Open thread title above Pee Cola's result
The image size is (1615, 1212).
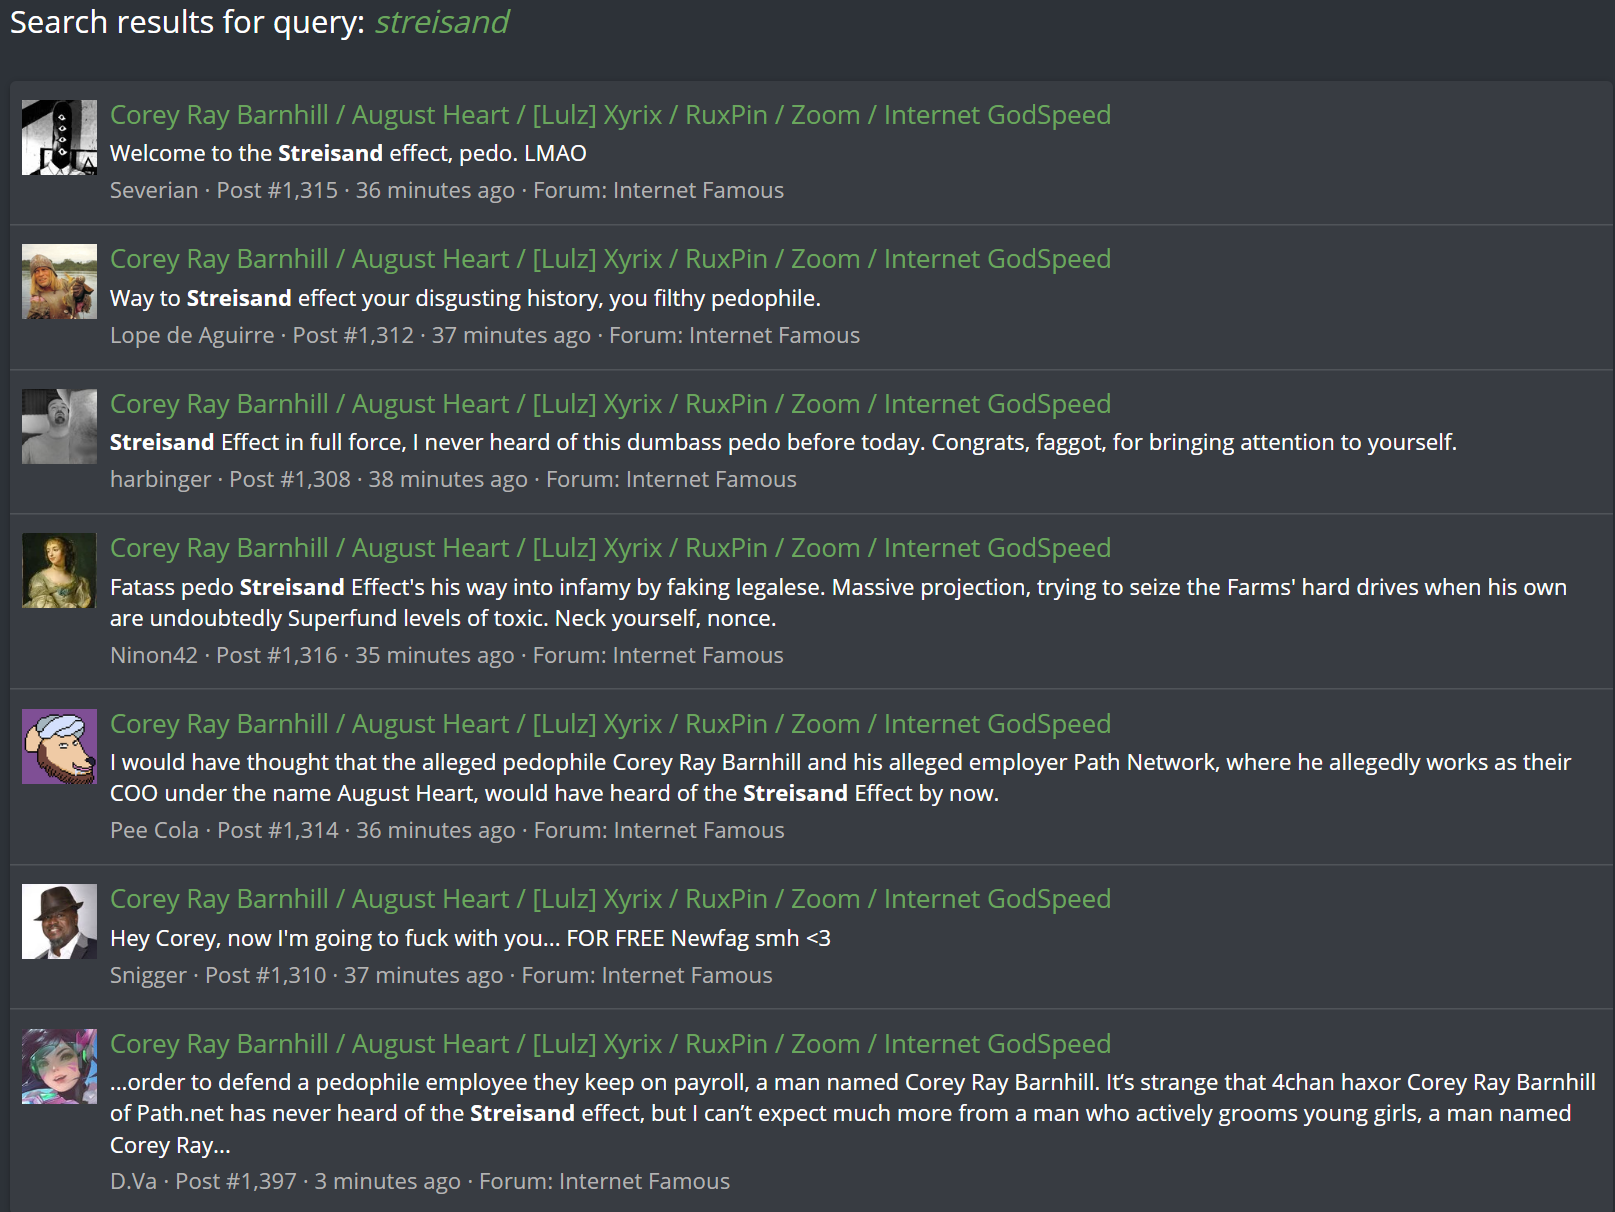pos(610,724)
